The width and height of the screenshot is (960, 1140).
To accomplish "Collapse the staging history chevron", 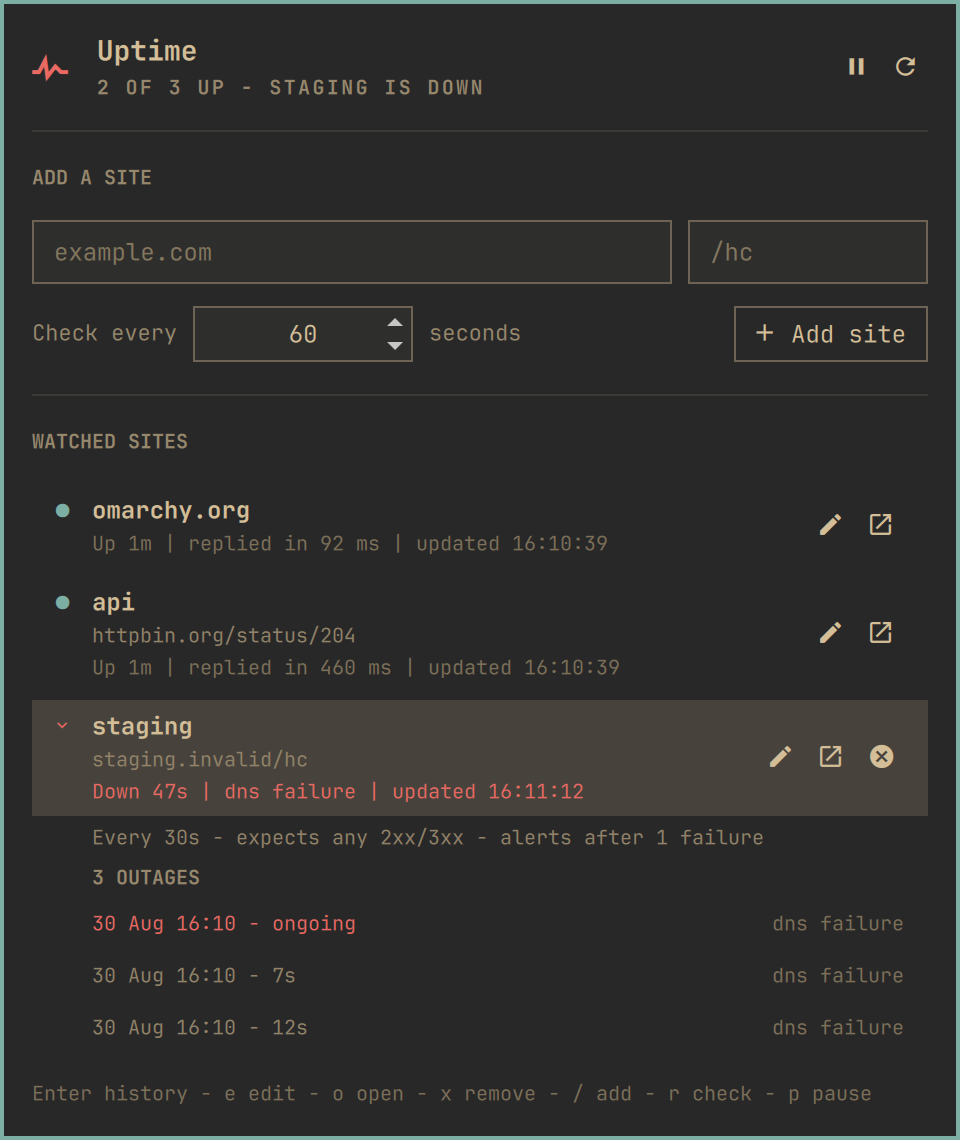I will click(x=63, y=726).
